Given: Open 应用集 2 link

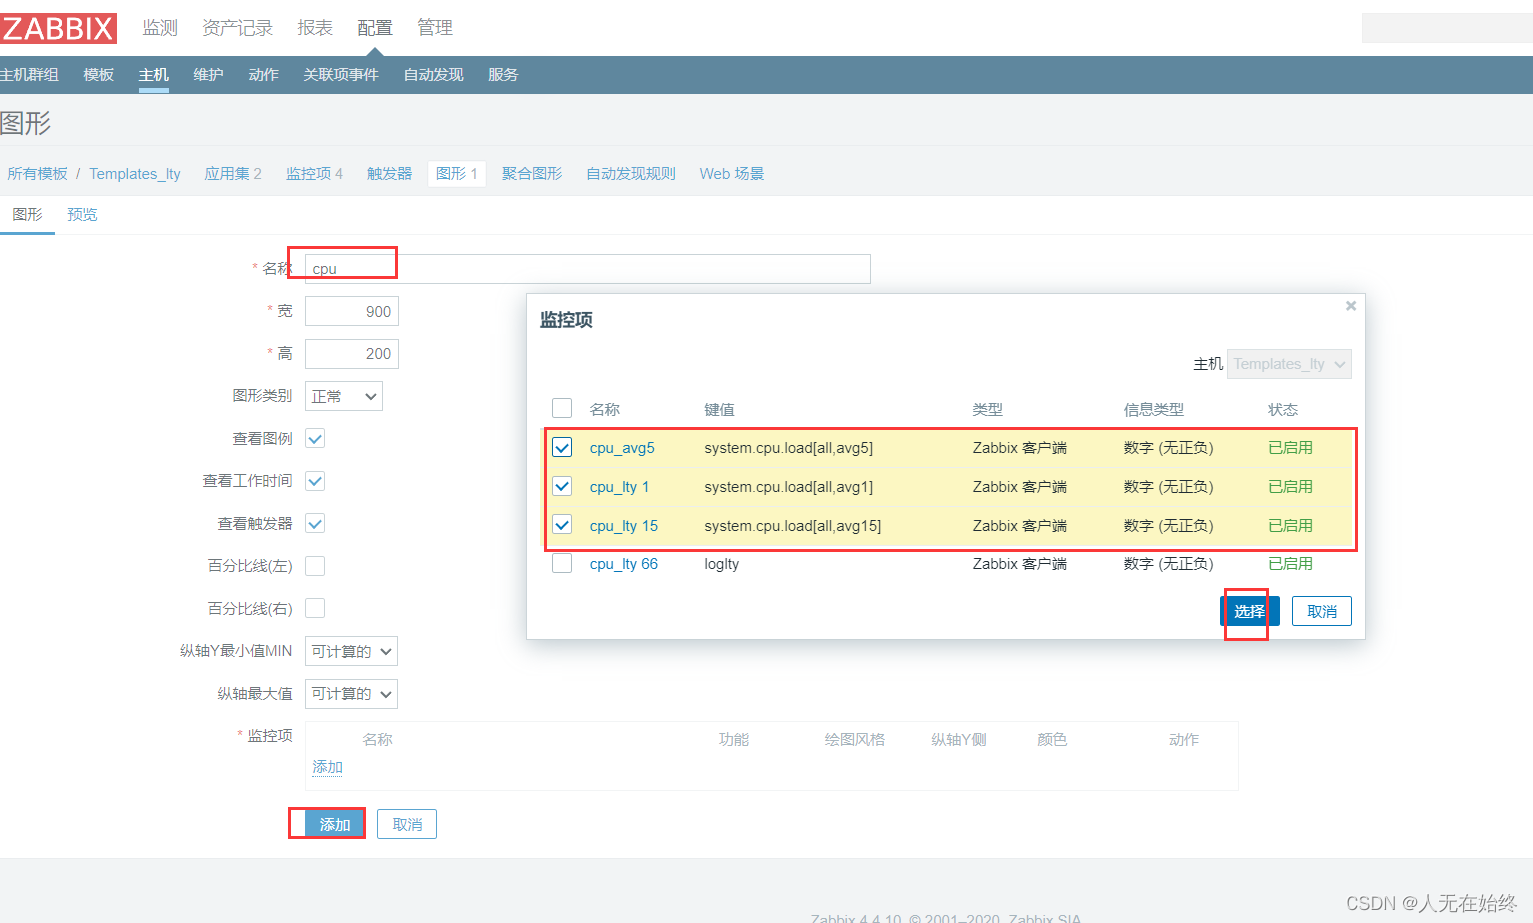Looking at the screenshot, I should click(x=233, y=174).
